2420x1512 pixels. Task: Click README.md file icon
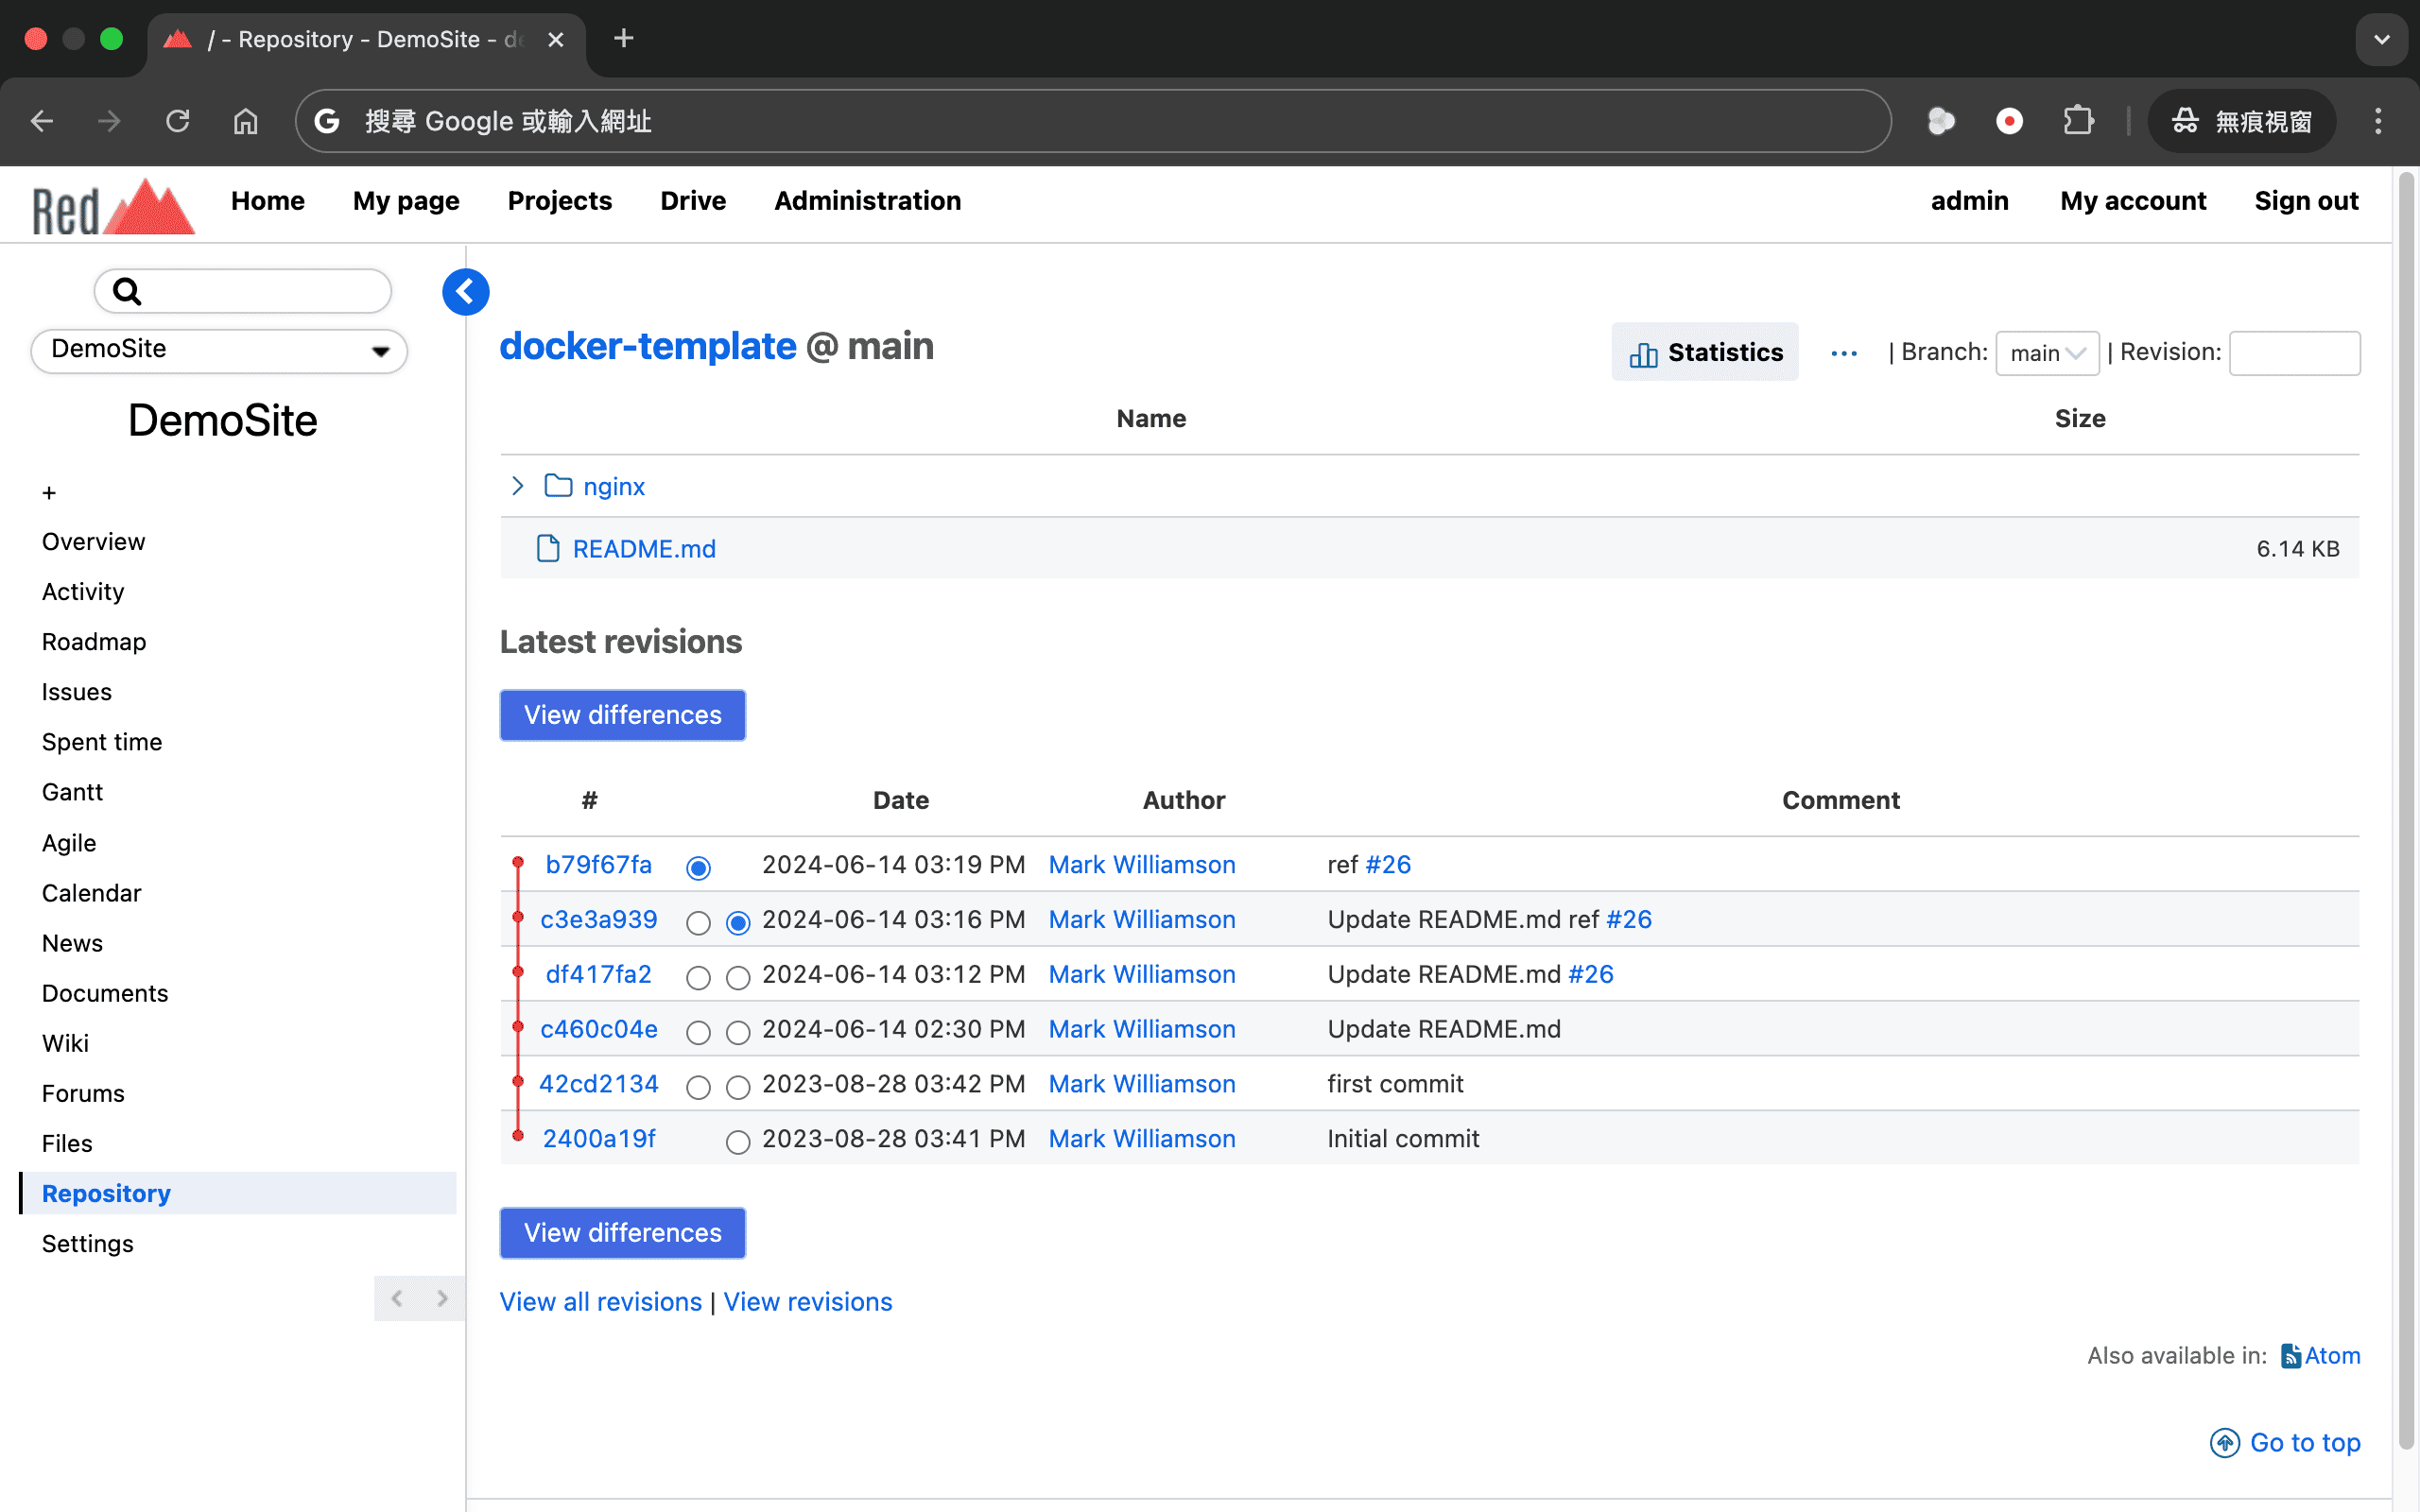click(x=547, y=549)
